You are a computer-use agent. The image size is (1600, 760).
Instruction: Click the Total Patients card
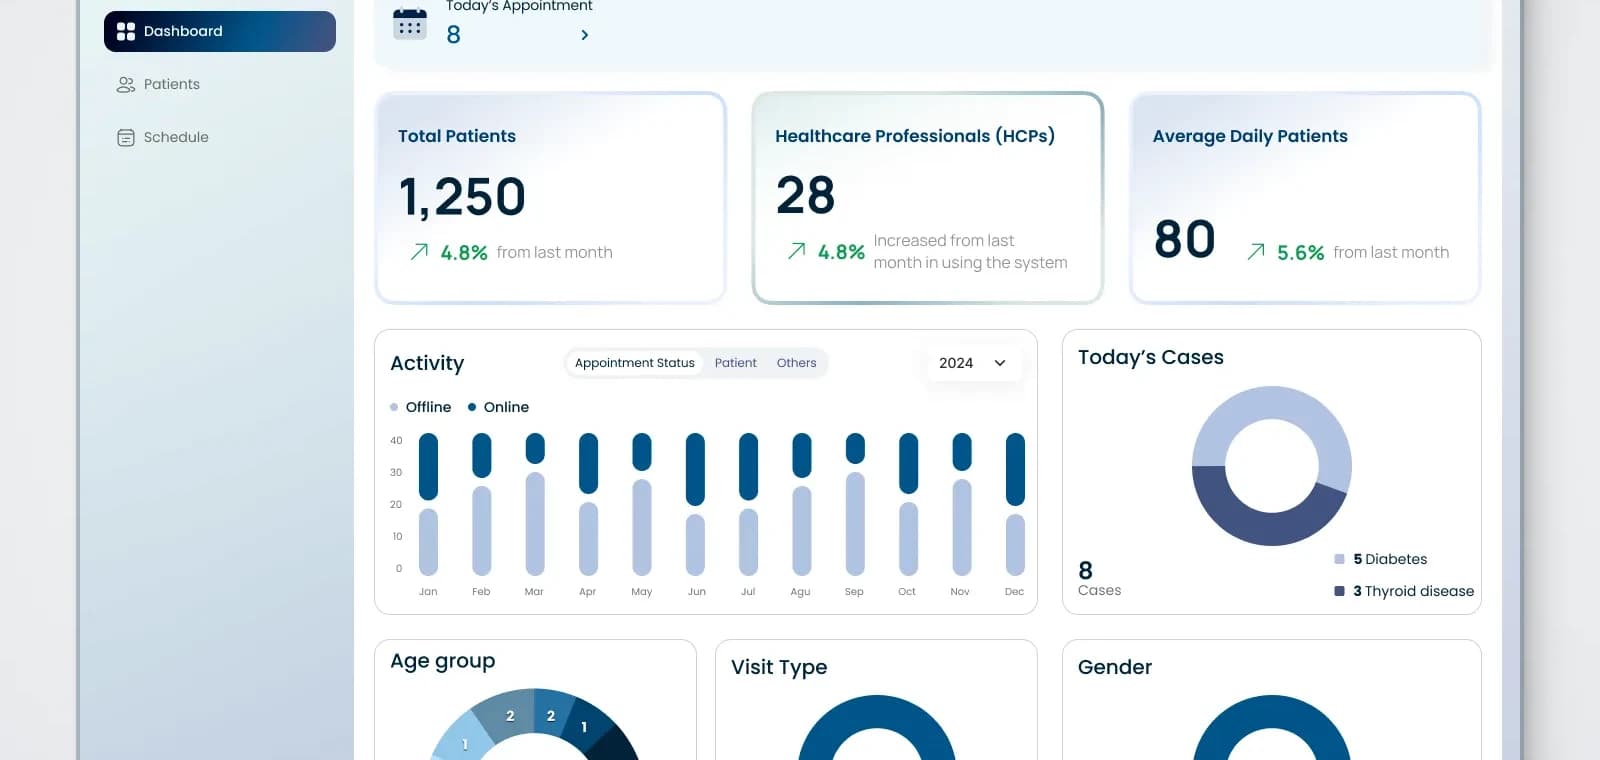tap(550, 198)
